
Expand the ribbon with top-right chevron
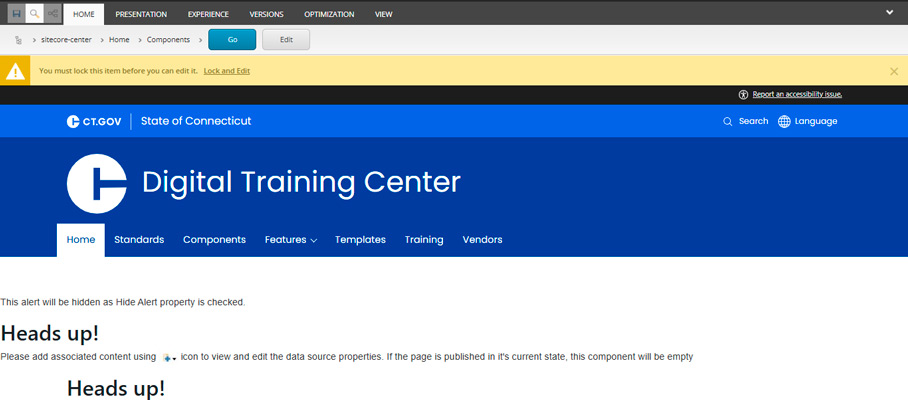point(890,12)
